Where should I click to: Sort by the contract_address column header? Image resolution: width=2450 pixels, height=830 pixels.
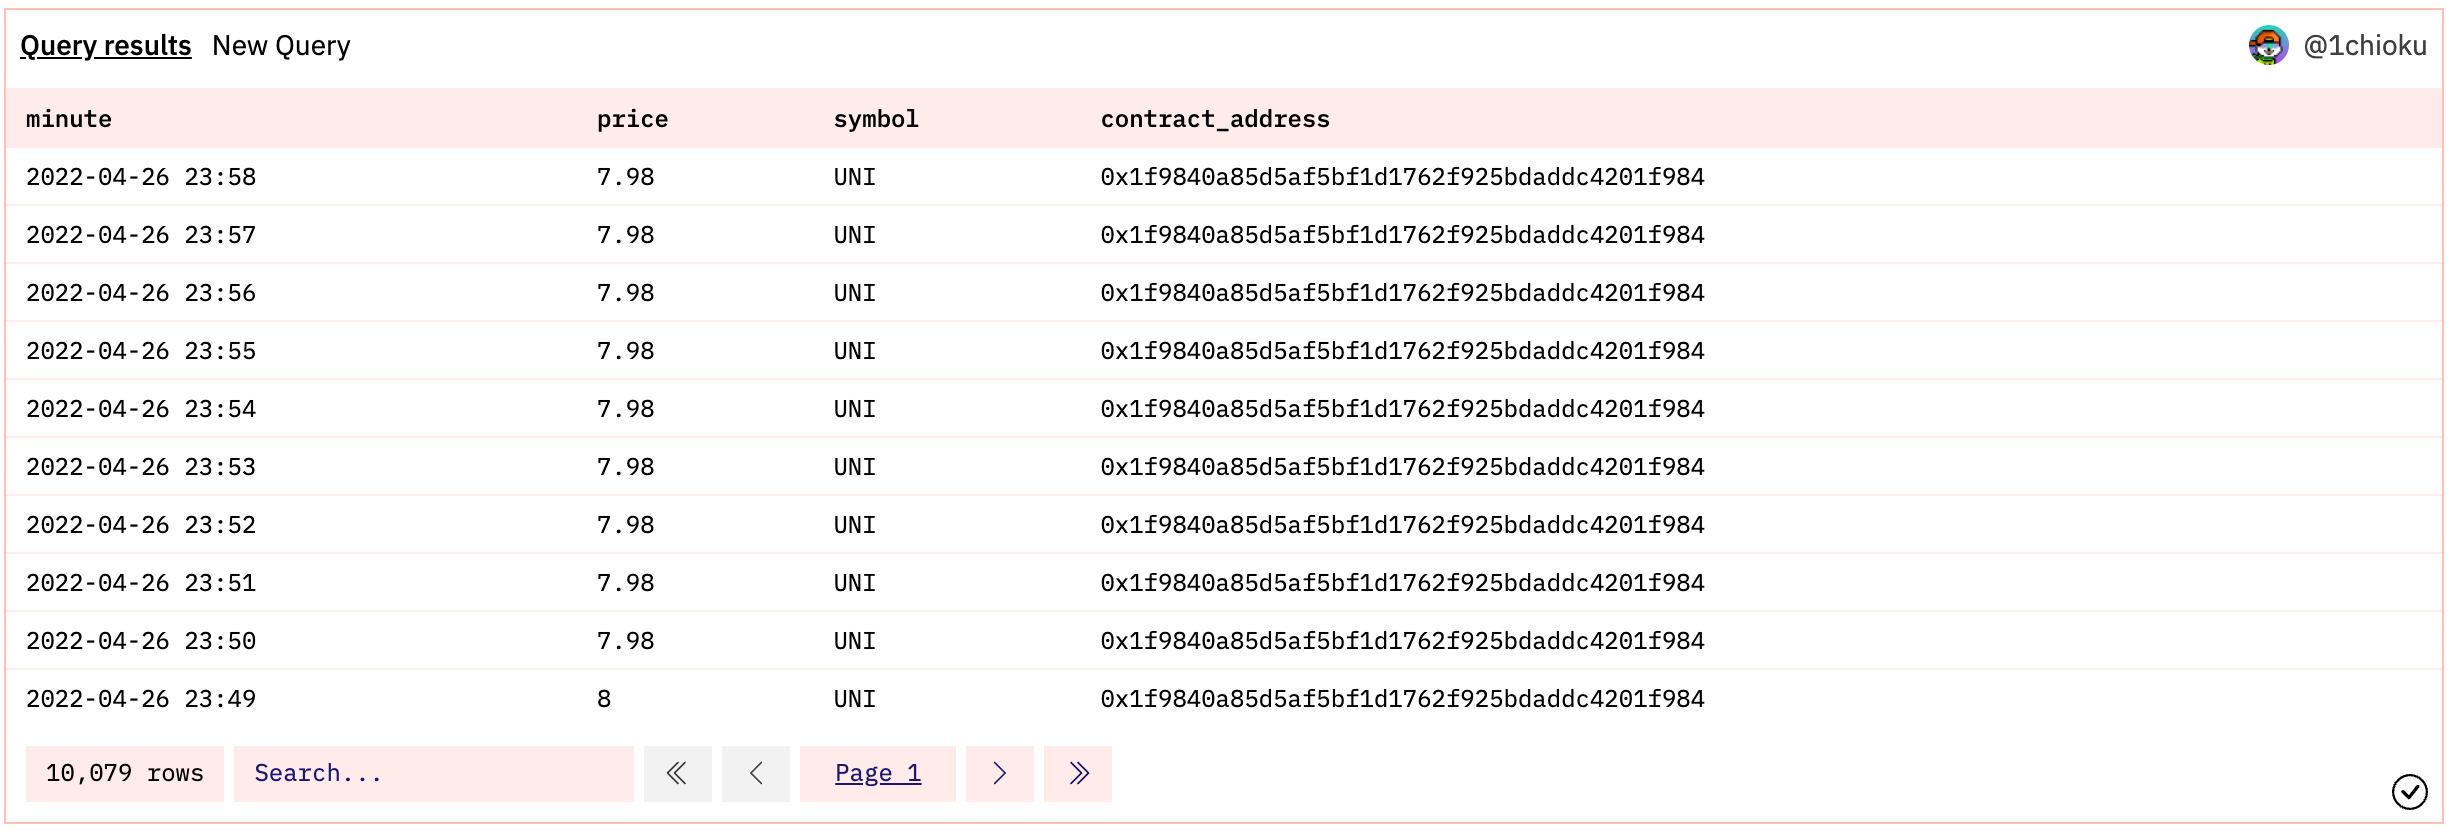[x=1215, y=119]
